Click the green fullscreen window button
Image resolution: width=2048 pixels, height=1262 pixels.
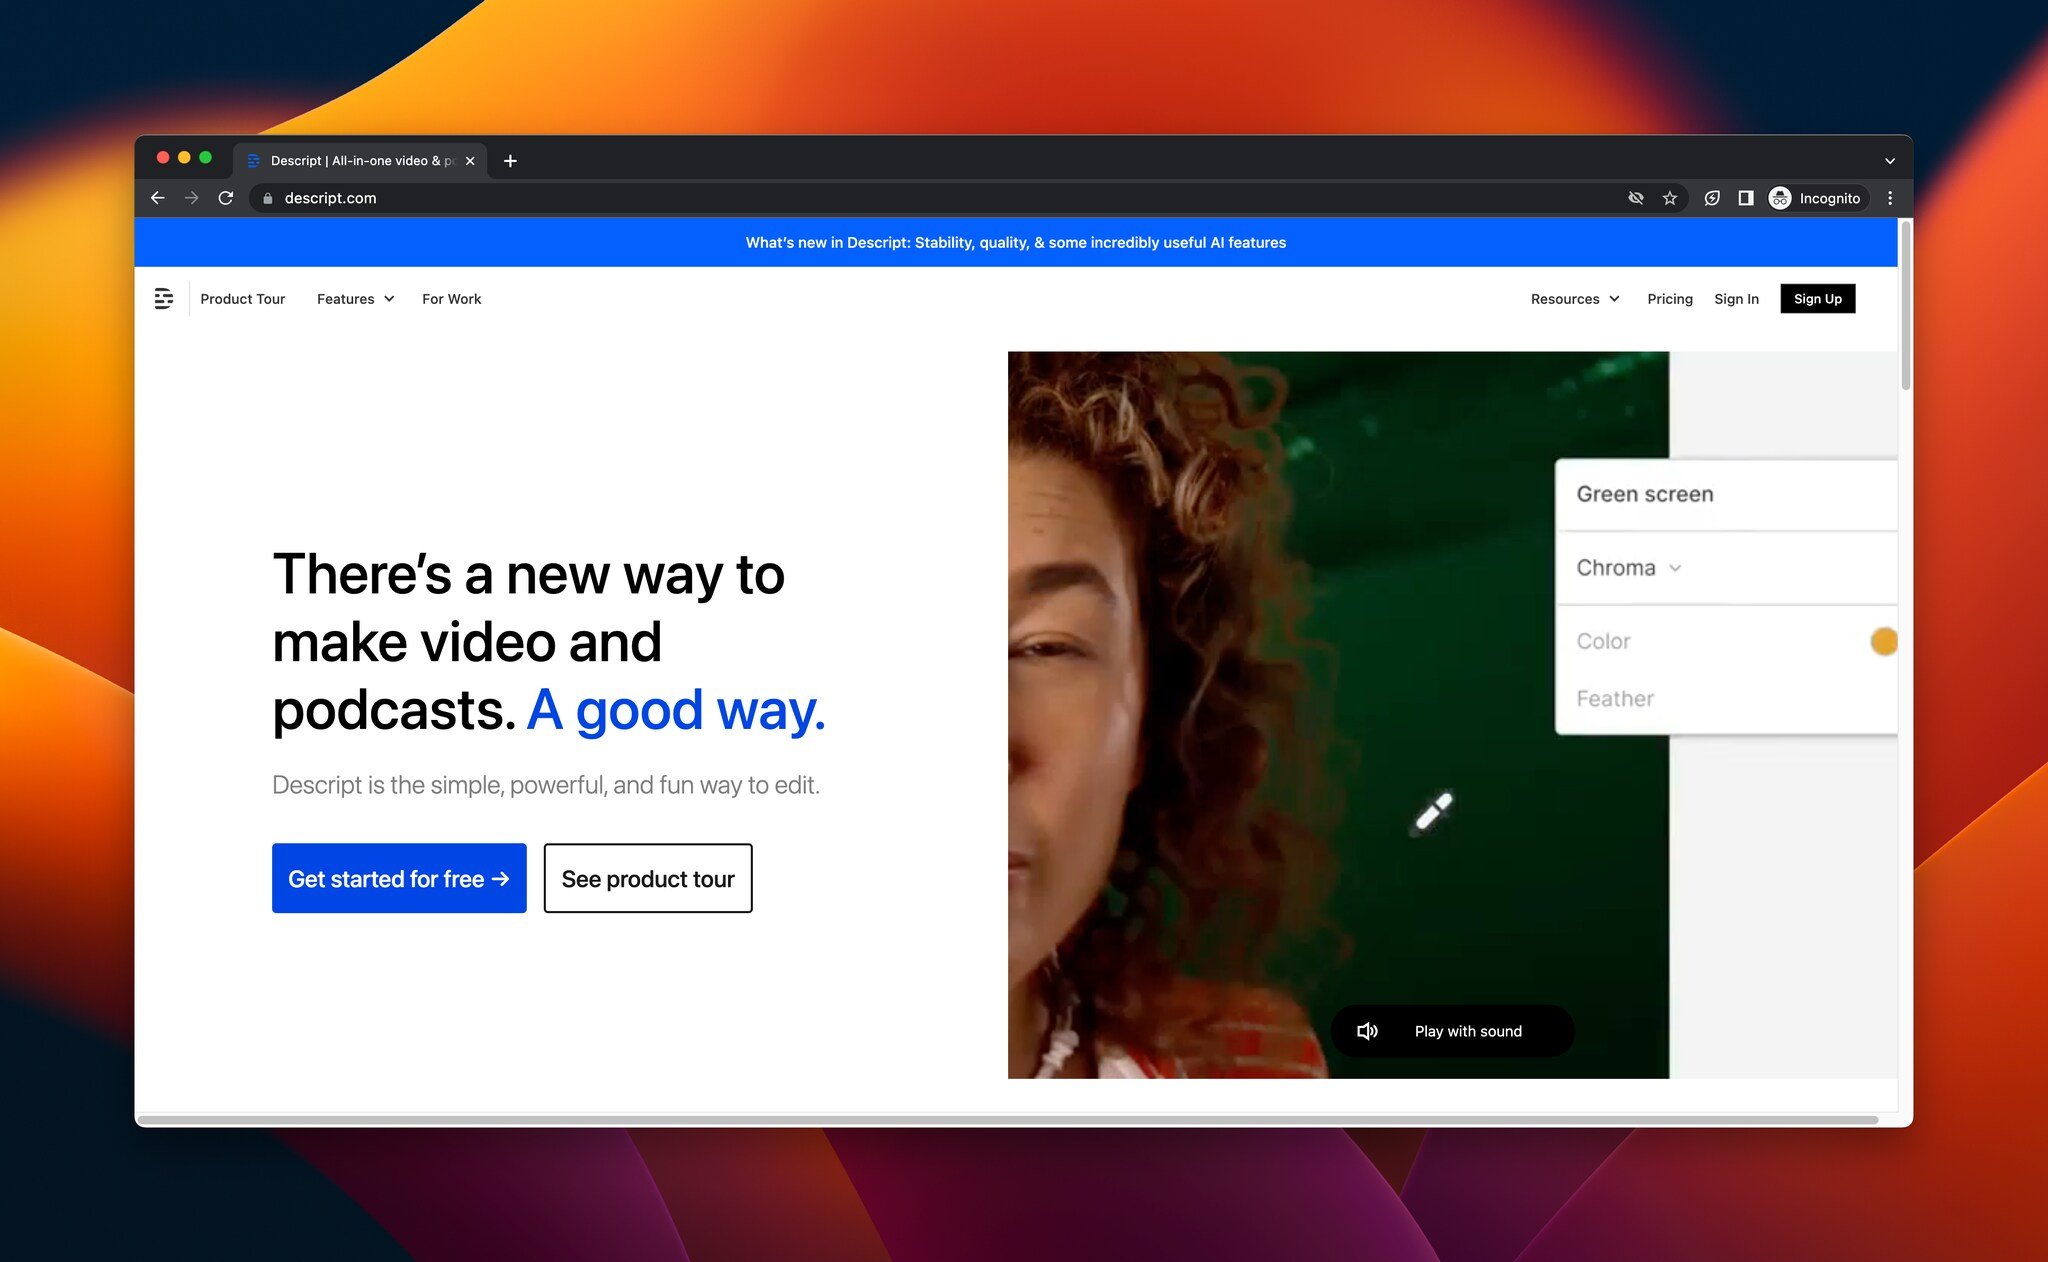pyautogui.click(x=205, y=158)
